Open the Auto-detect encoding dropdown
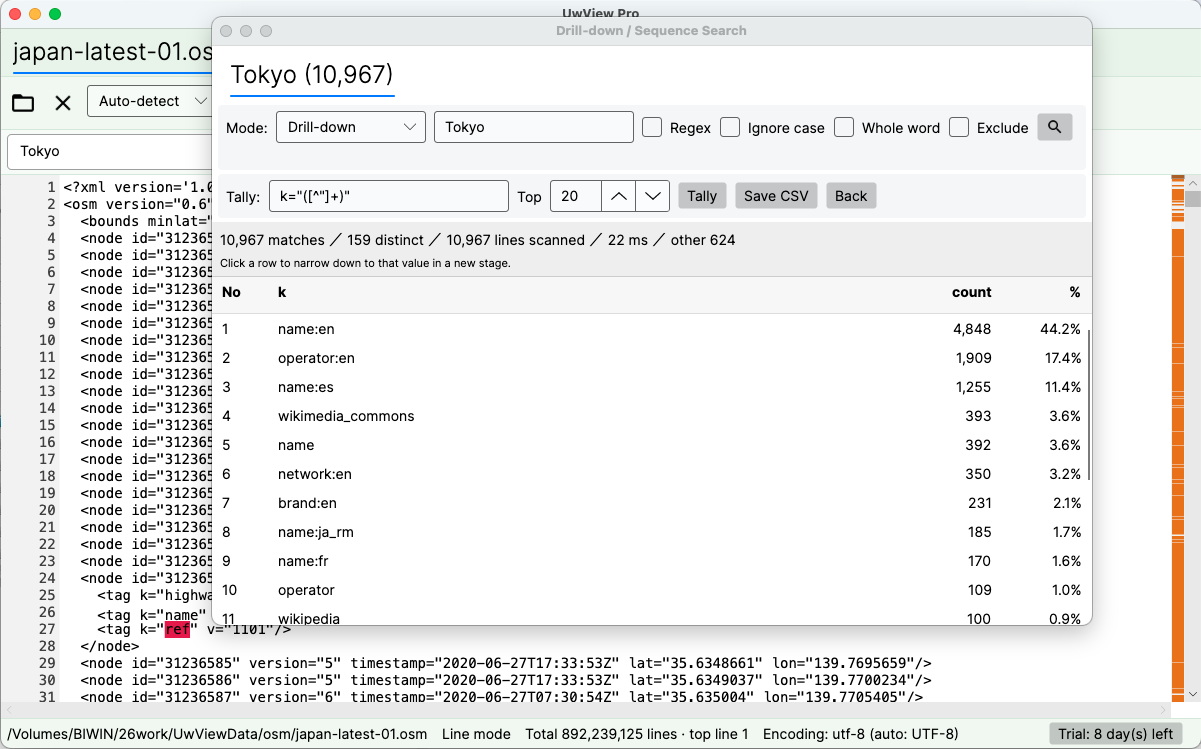 [150, 101]
